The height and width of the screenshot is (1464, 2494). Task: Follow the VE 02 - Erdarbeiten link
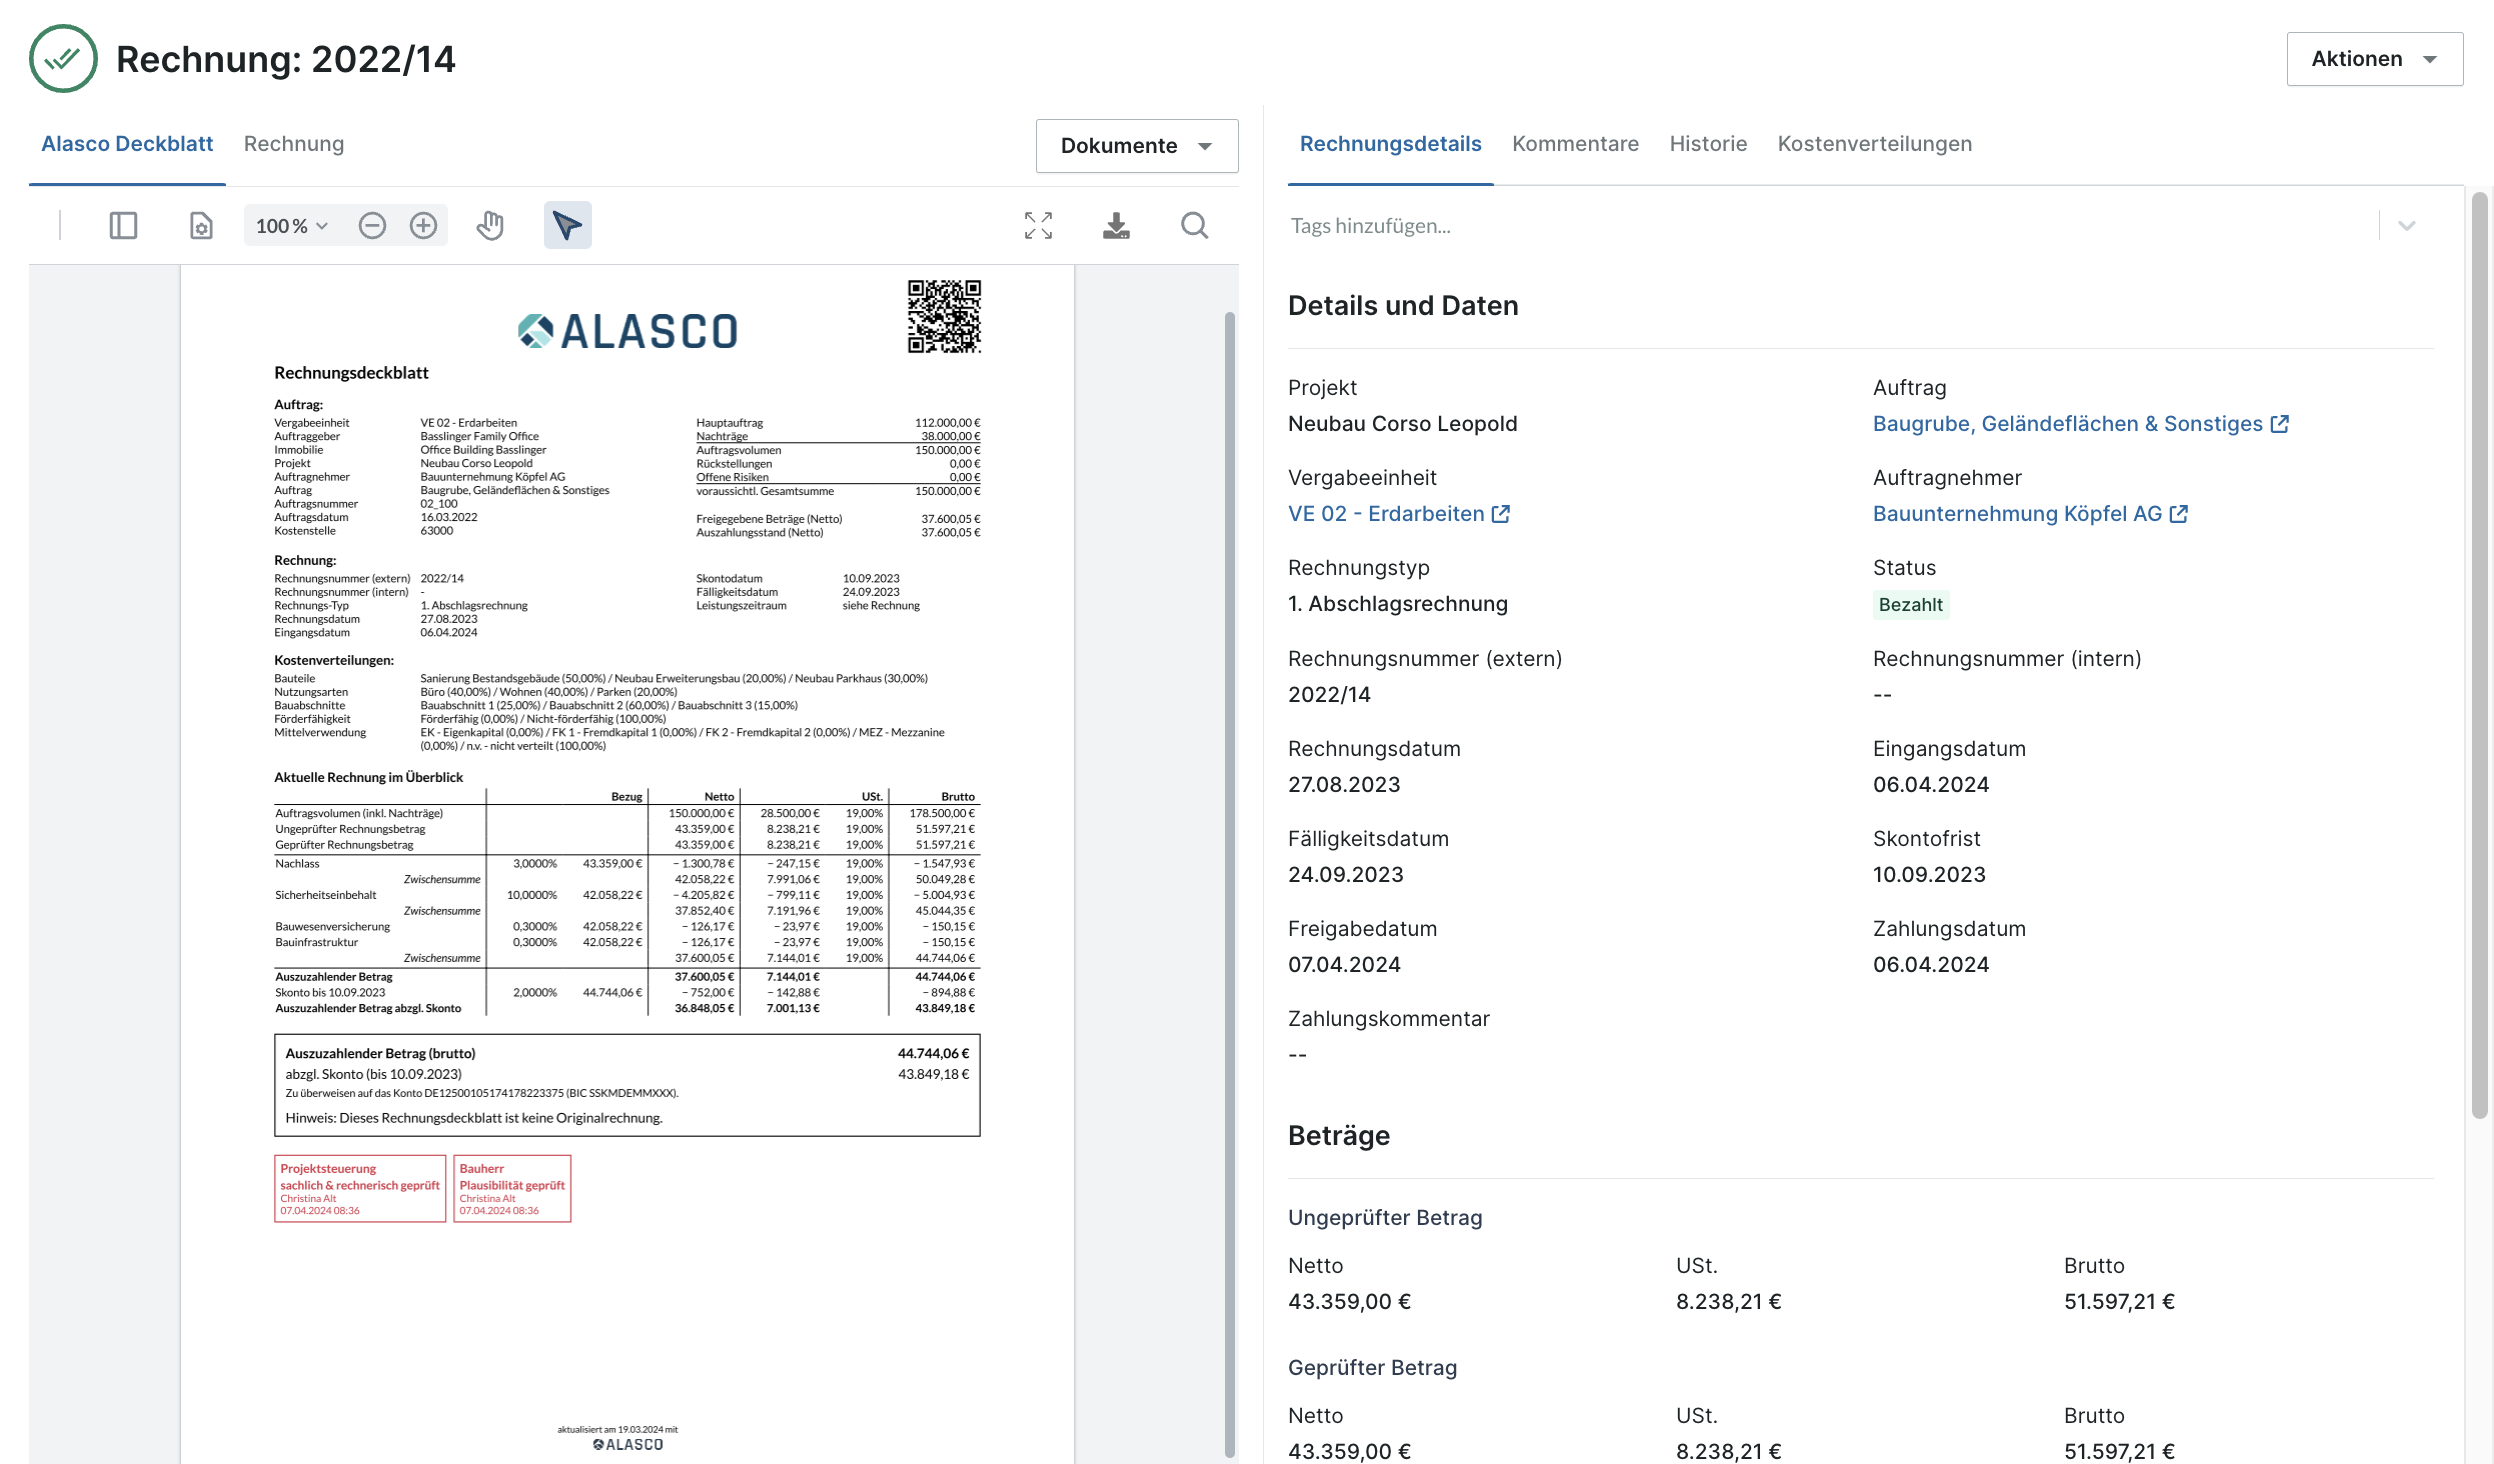1386,514
